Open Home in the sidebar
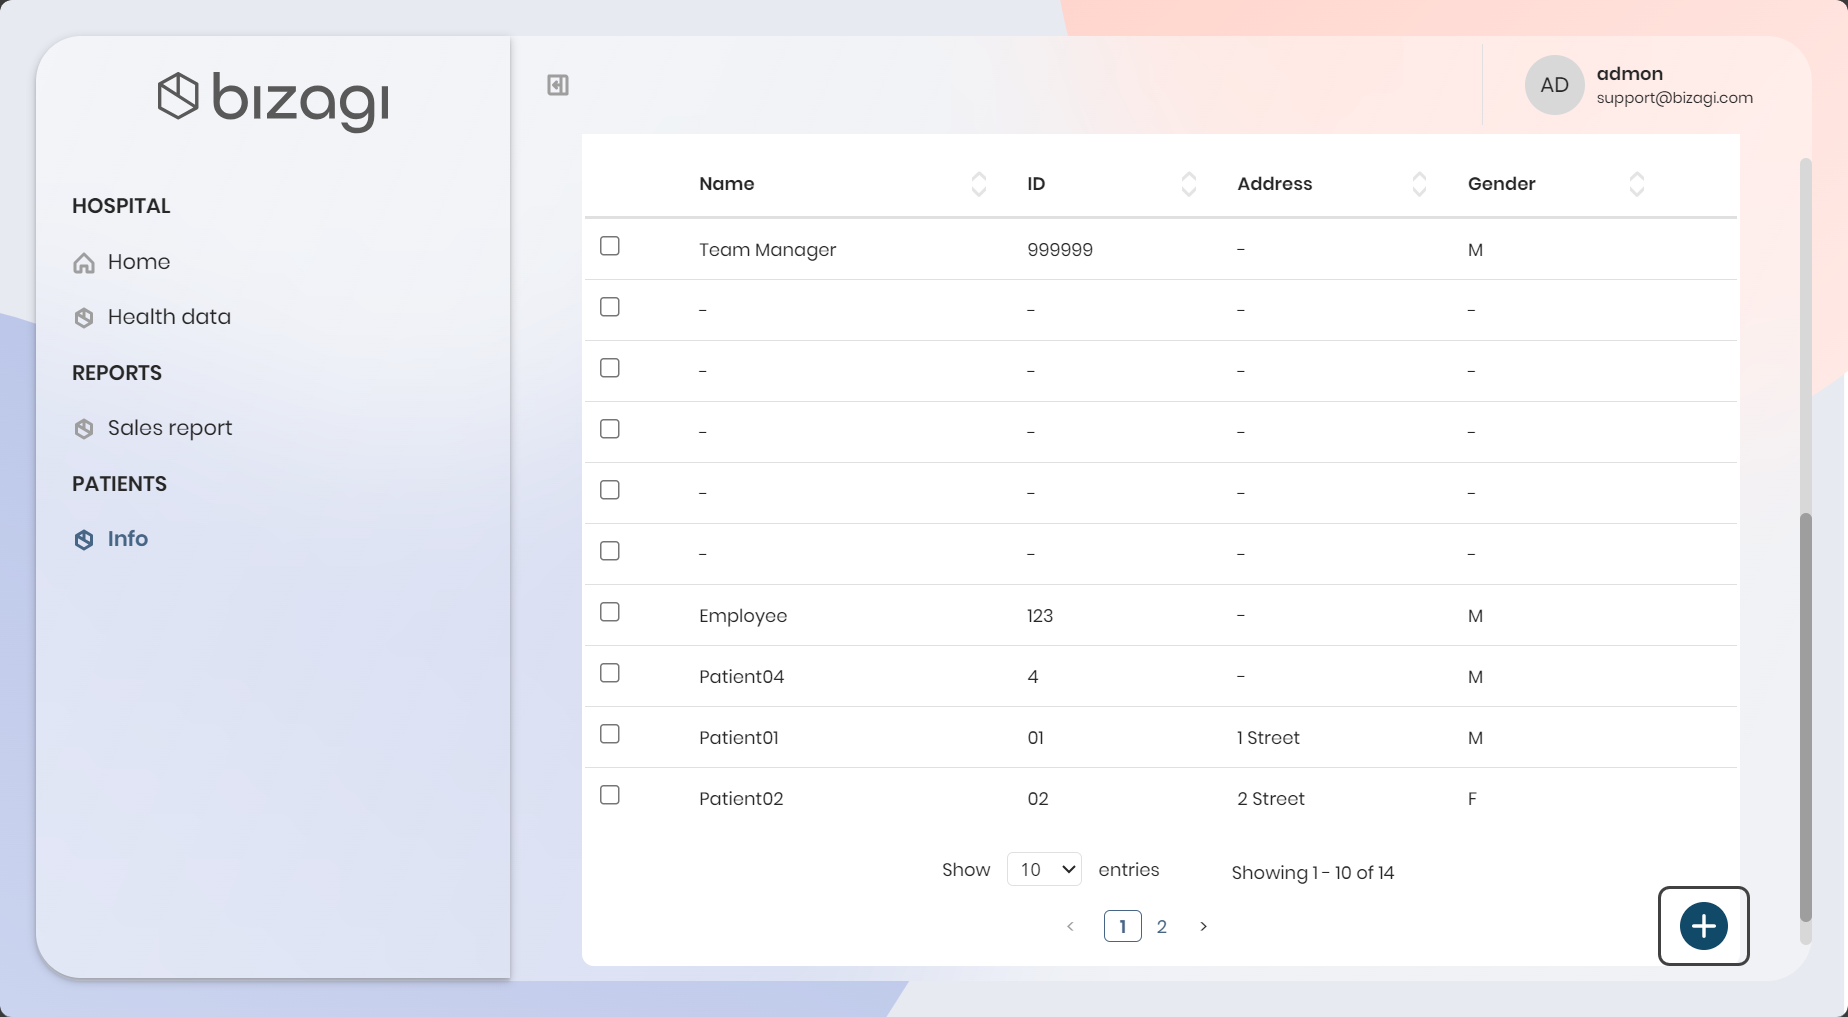Image resolution: width=1848 pixels, height=1017 pixels. tap(139, 262)
